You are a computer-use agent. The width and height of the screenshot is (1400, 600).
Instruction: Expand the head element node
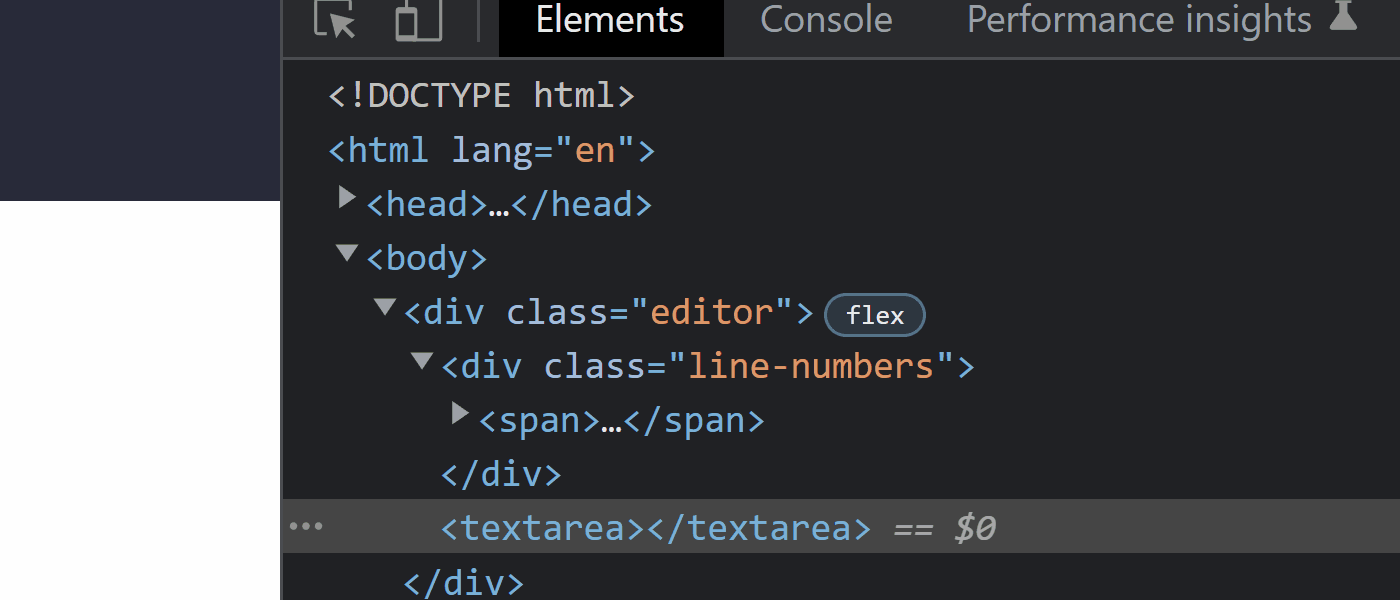(x=346, y=197)
